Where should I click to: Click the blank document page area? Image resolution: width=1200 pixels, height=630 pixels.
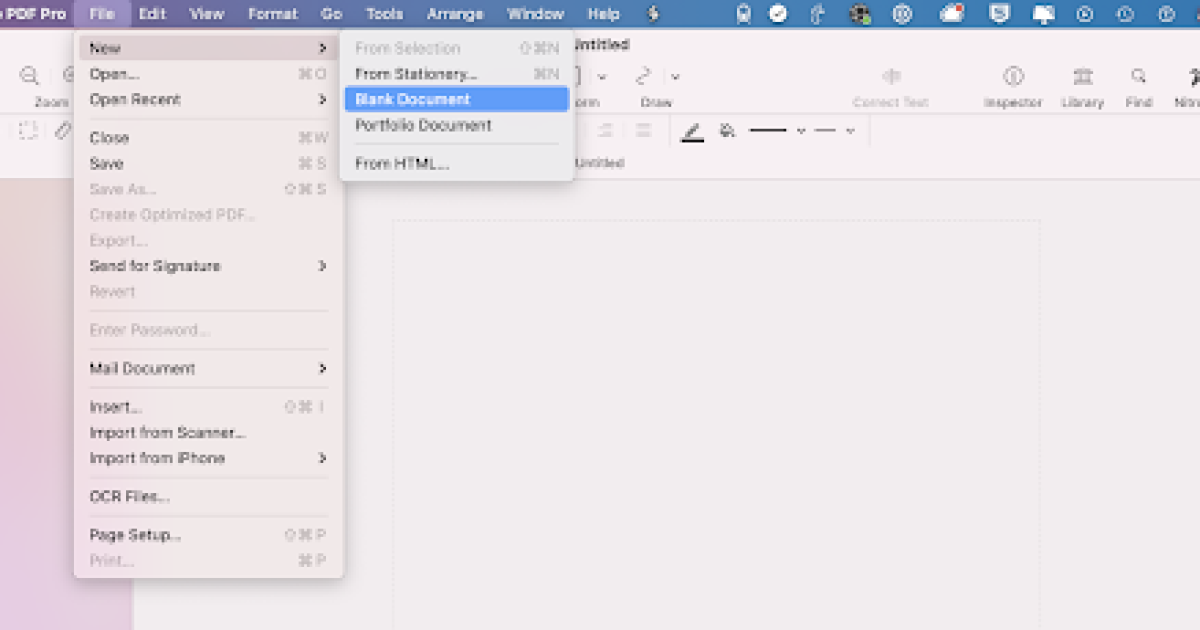coord(717,420)
